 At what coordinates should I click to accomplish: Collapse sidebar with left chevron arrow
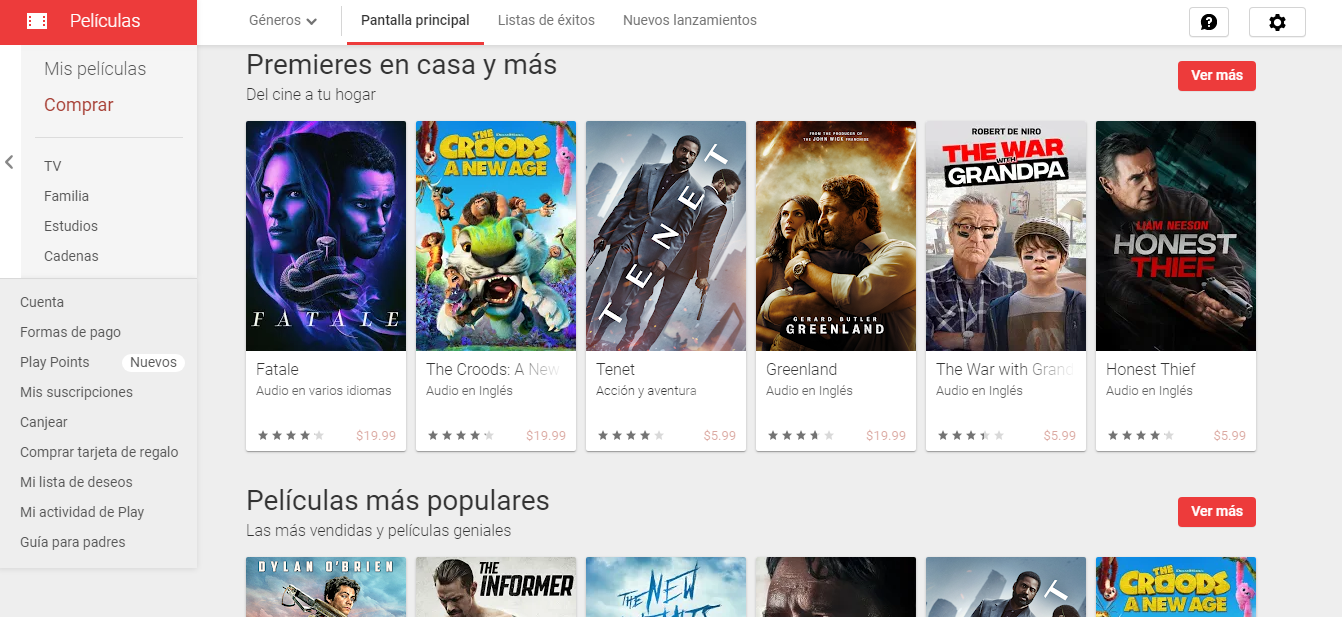(x=9, y=162)
